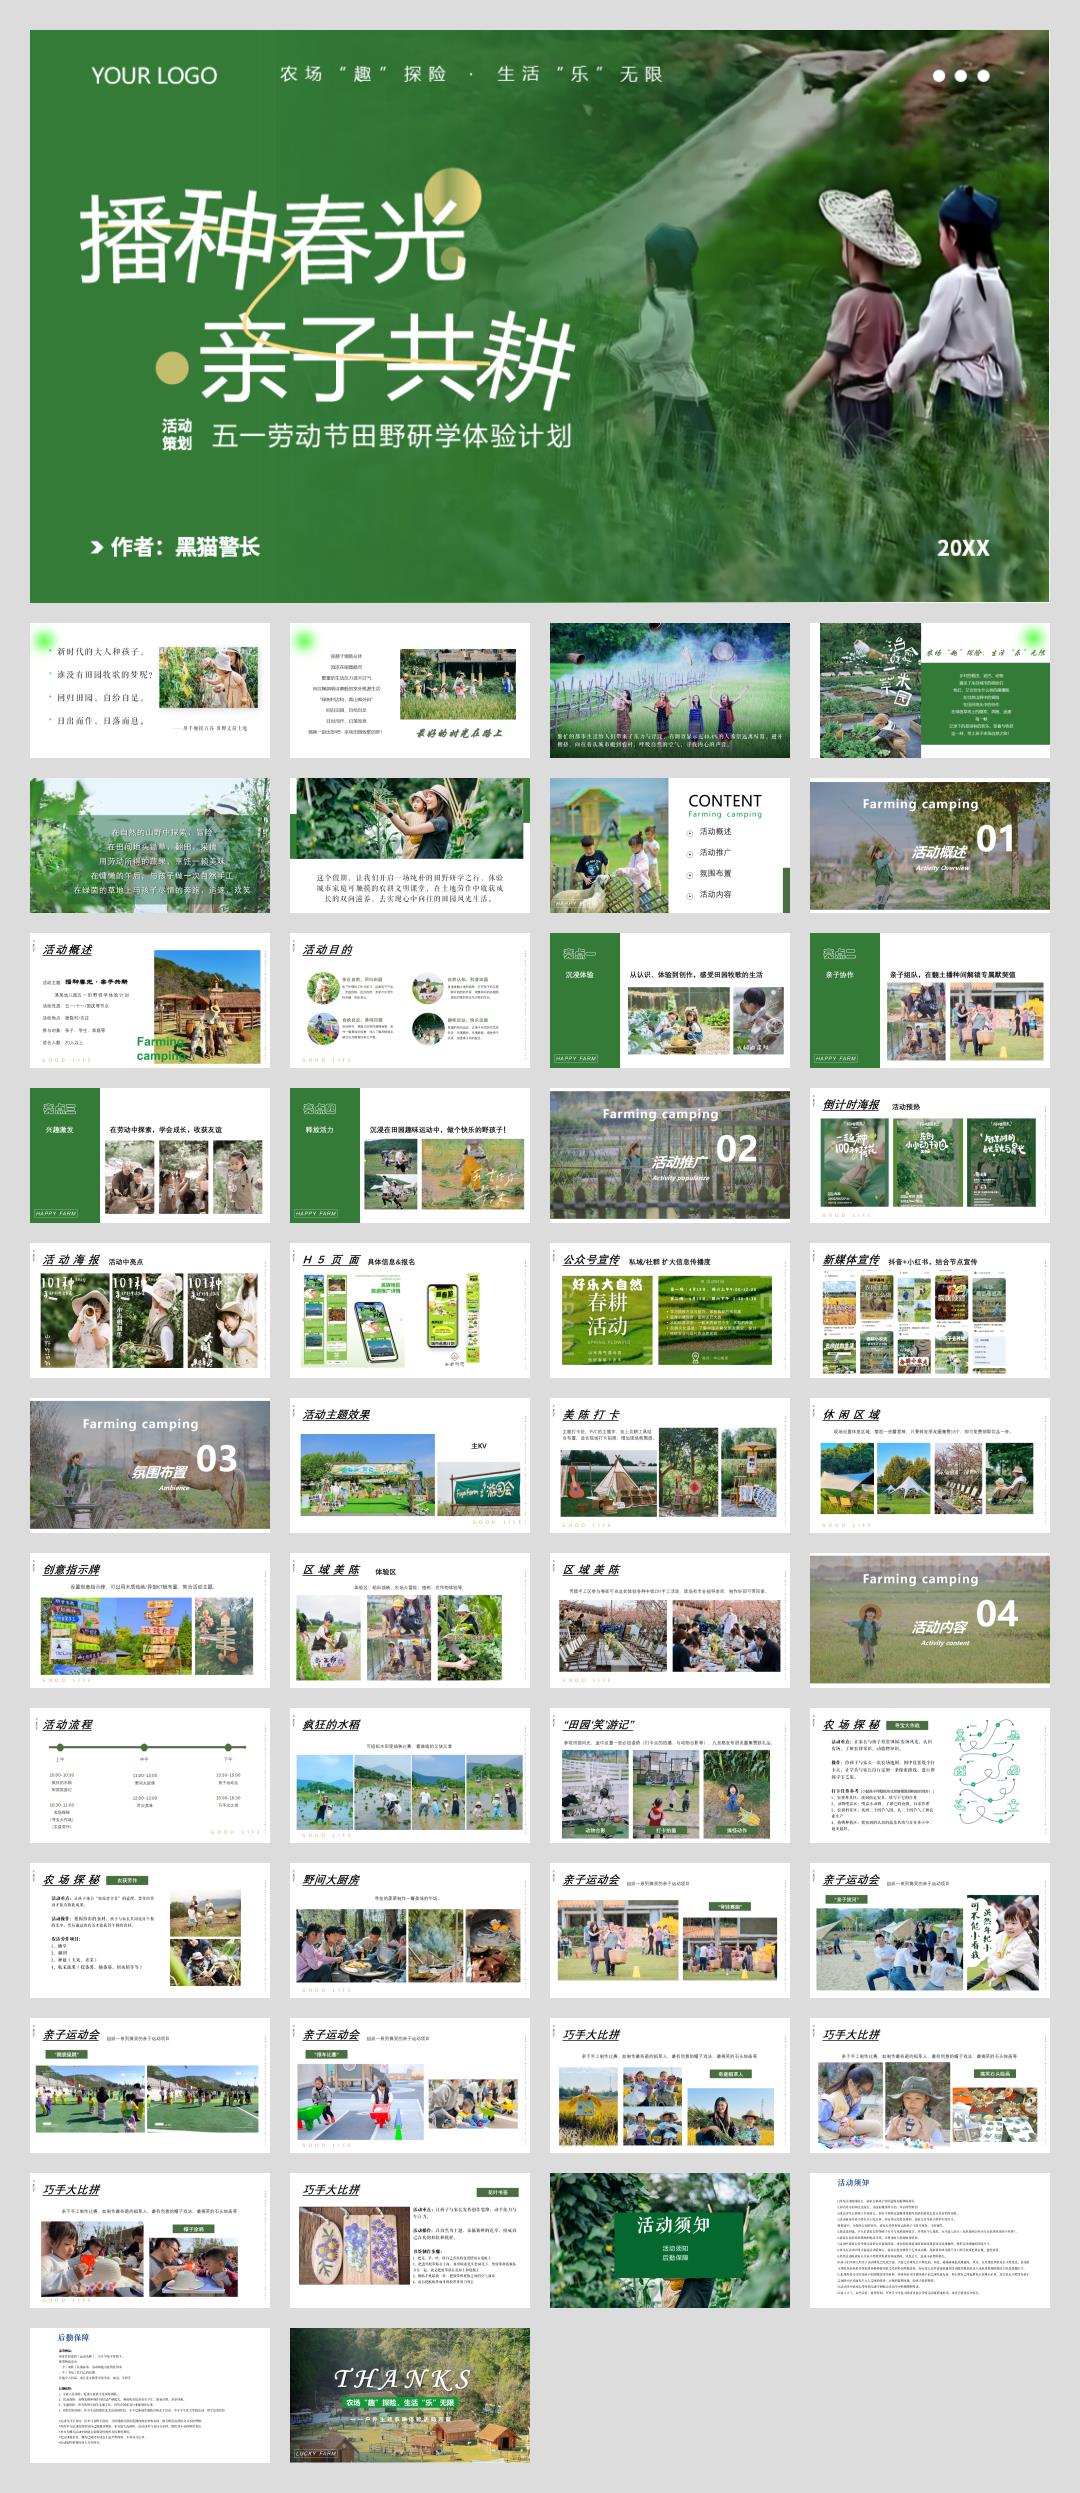The width and height of the screenshot is (1080, 2493).
Task: Open the 疯狂的水稻 slide
Action: (410, 1775)
